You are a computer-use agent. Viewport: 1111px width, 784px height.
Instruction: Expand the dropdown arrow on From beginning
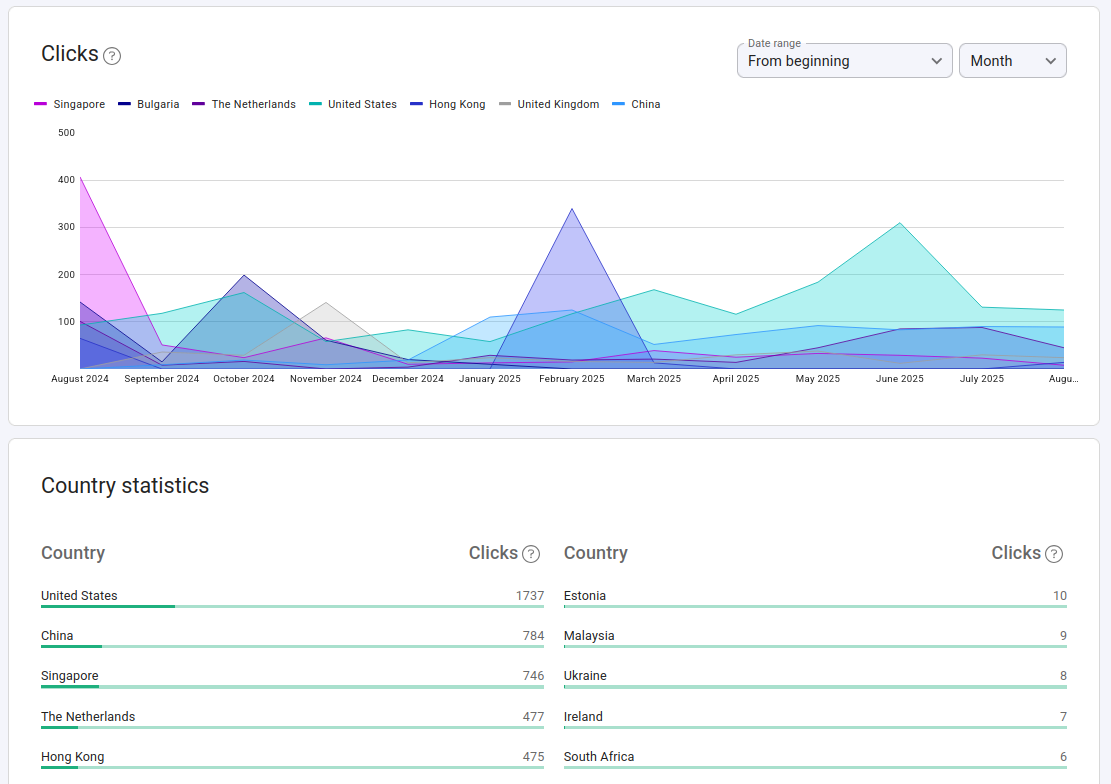click(936, 61)
